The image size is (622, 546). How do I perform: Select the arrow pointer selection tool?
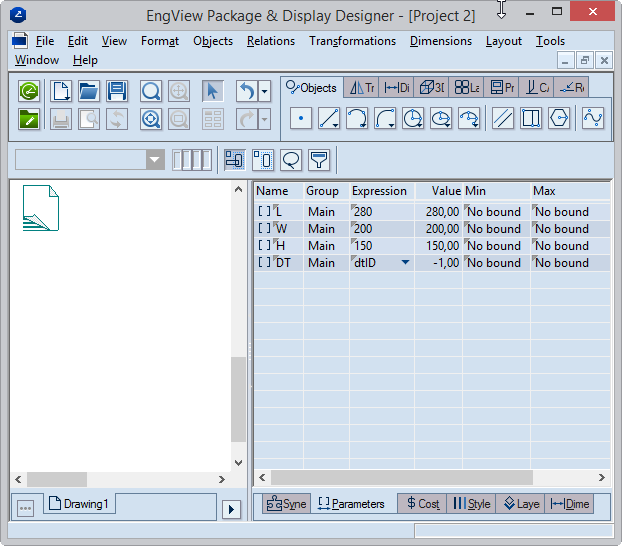(x=212, y=91)
